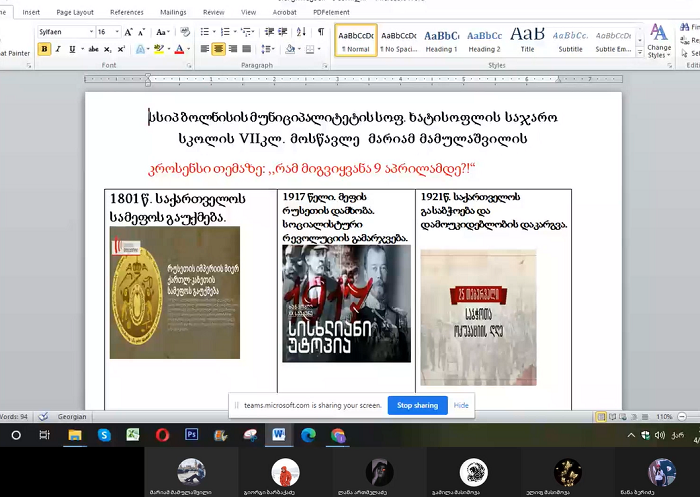Image resolution: width=700 pixels, height=497 pixels.
Task: Expand the Styles gallery More arrow
Action: coord(640,53)
